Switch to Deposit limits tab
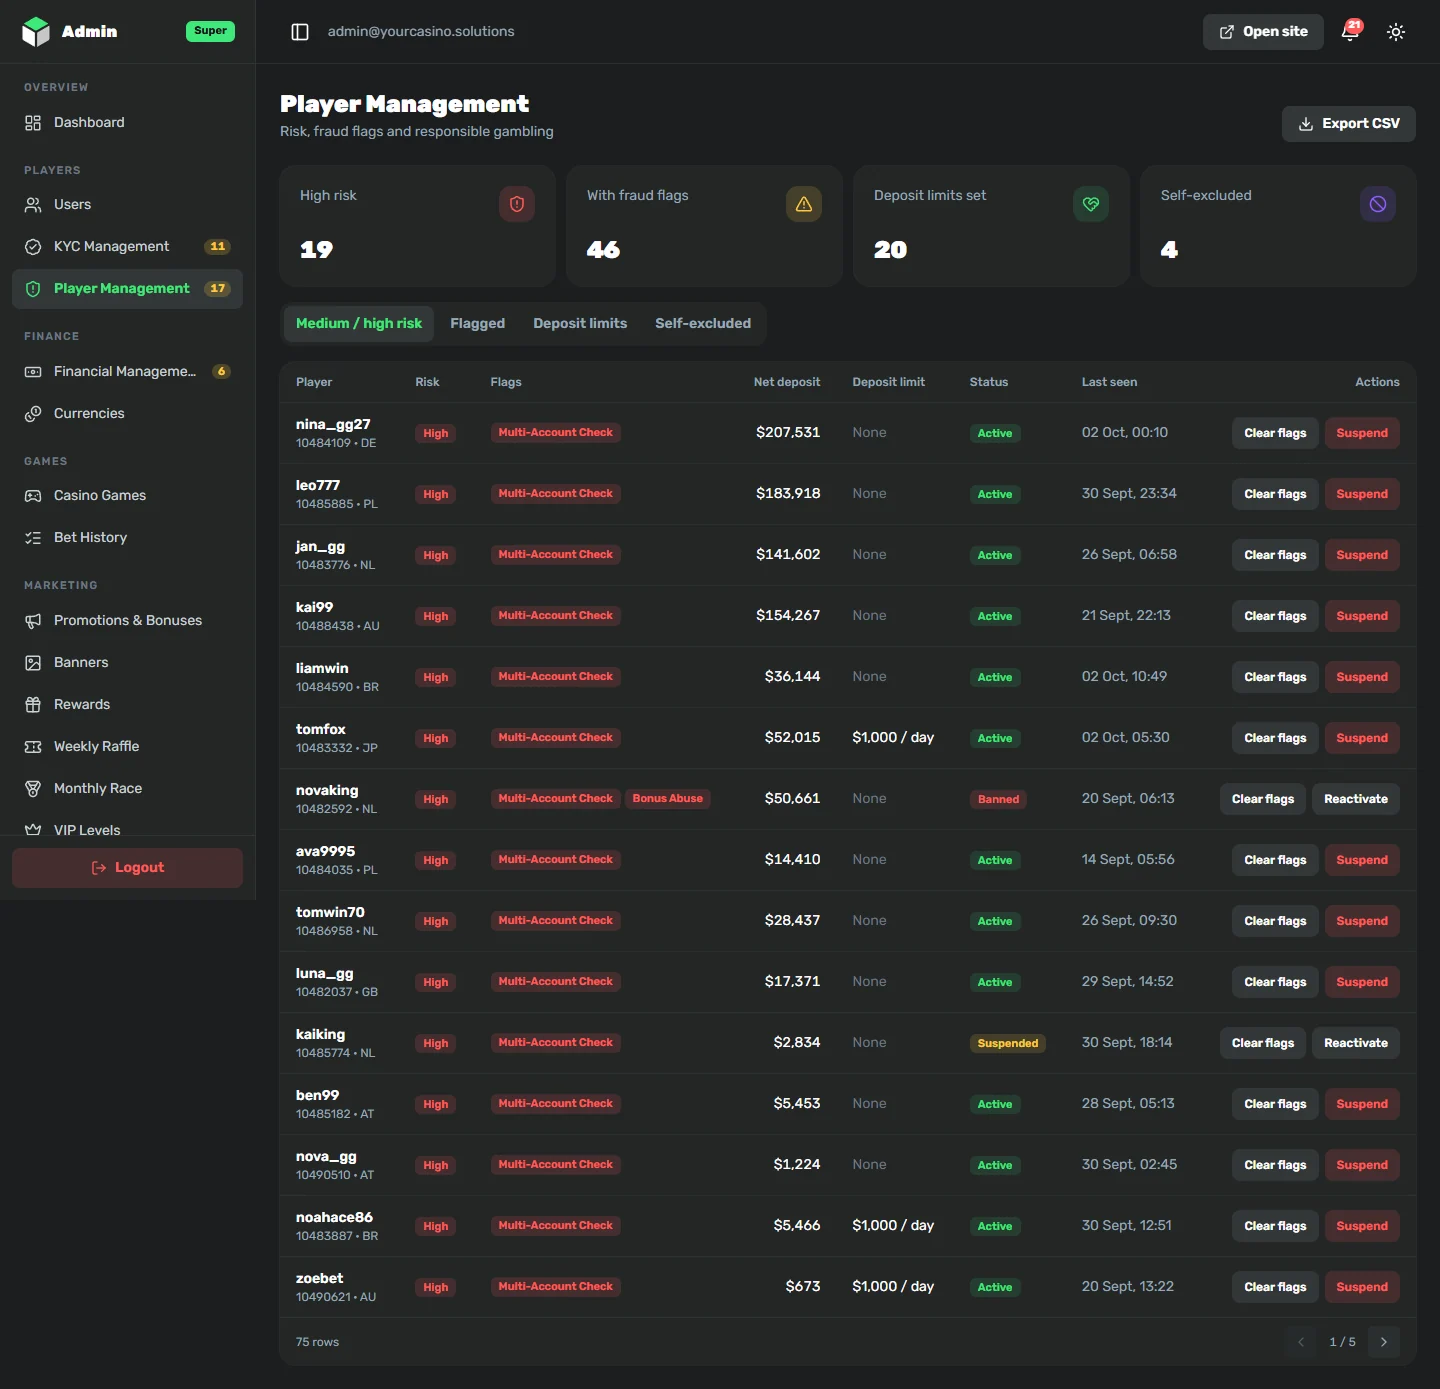Viewport: 1440px width, 1389px height. click(580, 324)
